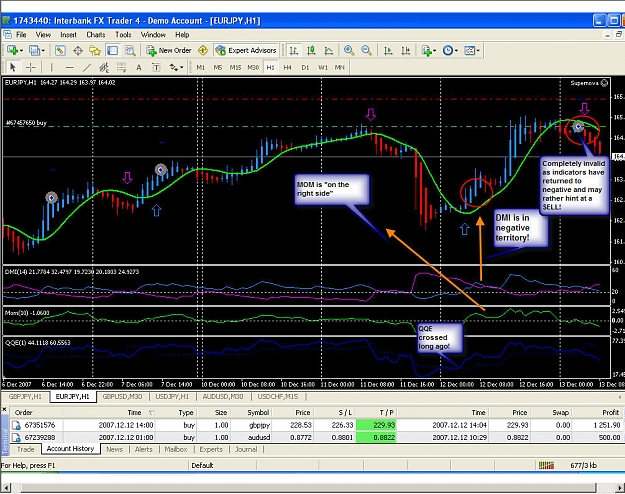Pick the equidistant channel tool

click(104, 67)
